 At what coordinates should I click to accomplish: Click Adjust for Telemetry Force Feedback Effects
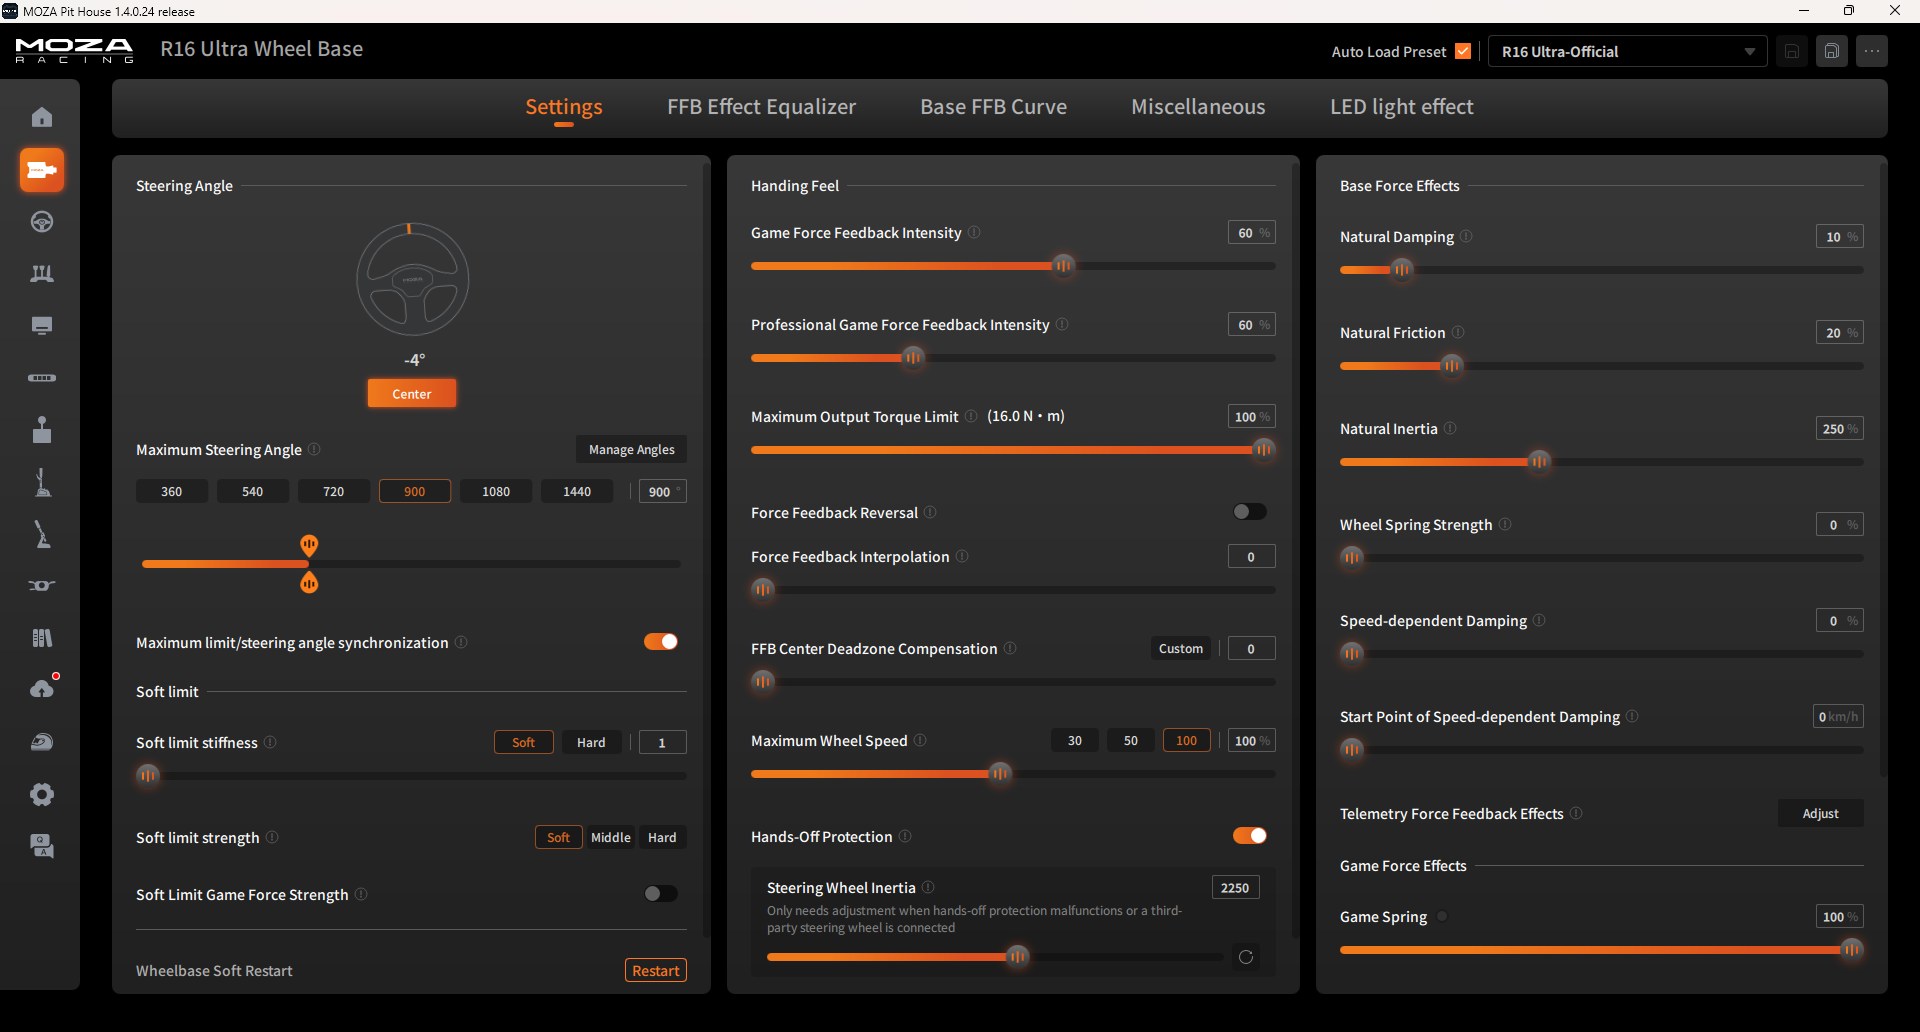click(x=1821, y=813)
